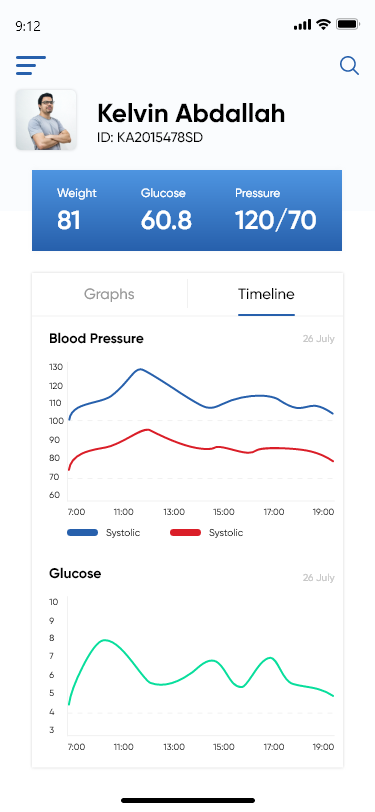Click the blue Systolic legend swatch
375x812 pixels.
(82, 532)
